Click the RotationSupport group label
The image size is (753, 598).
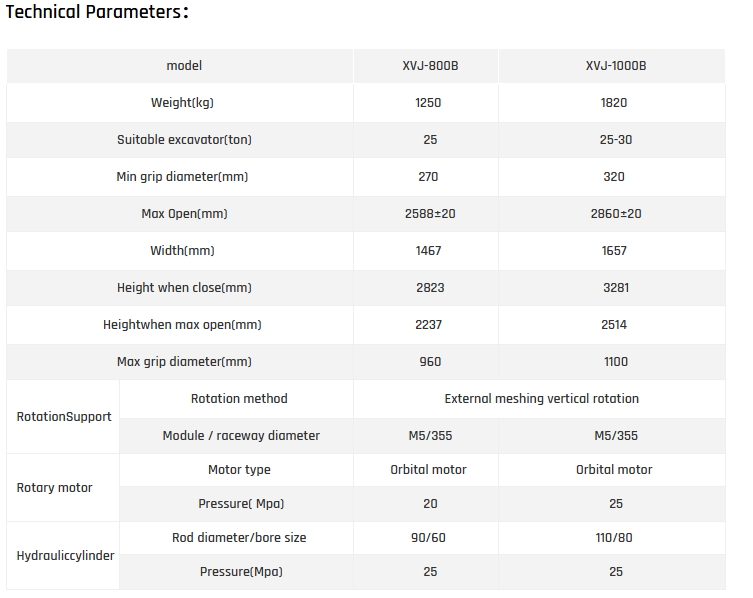click(x=64, y=416)
